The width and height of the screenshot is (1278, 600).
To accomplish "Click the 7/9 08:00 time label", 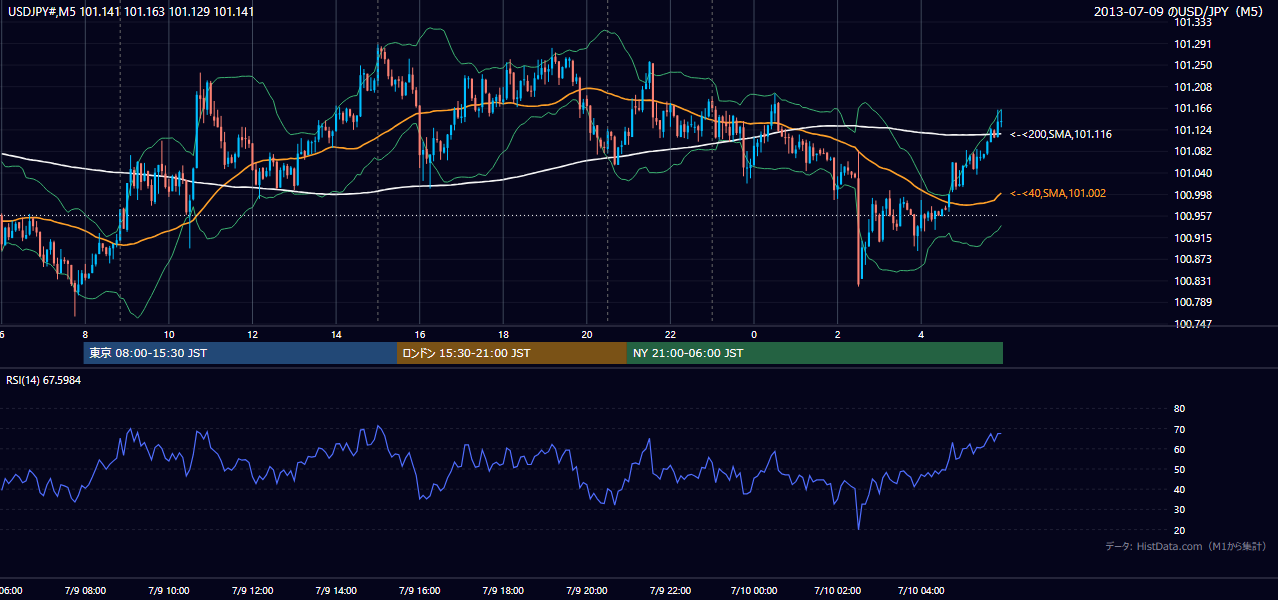I will (85, 590).
